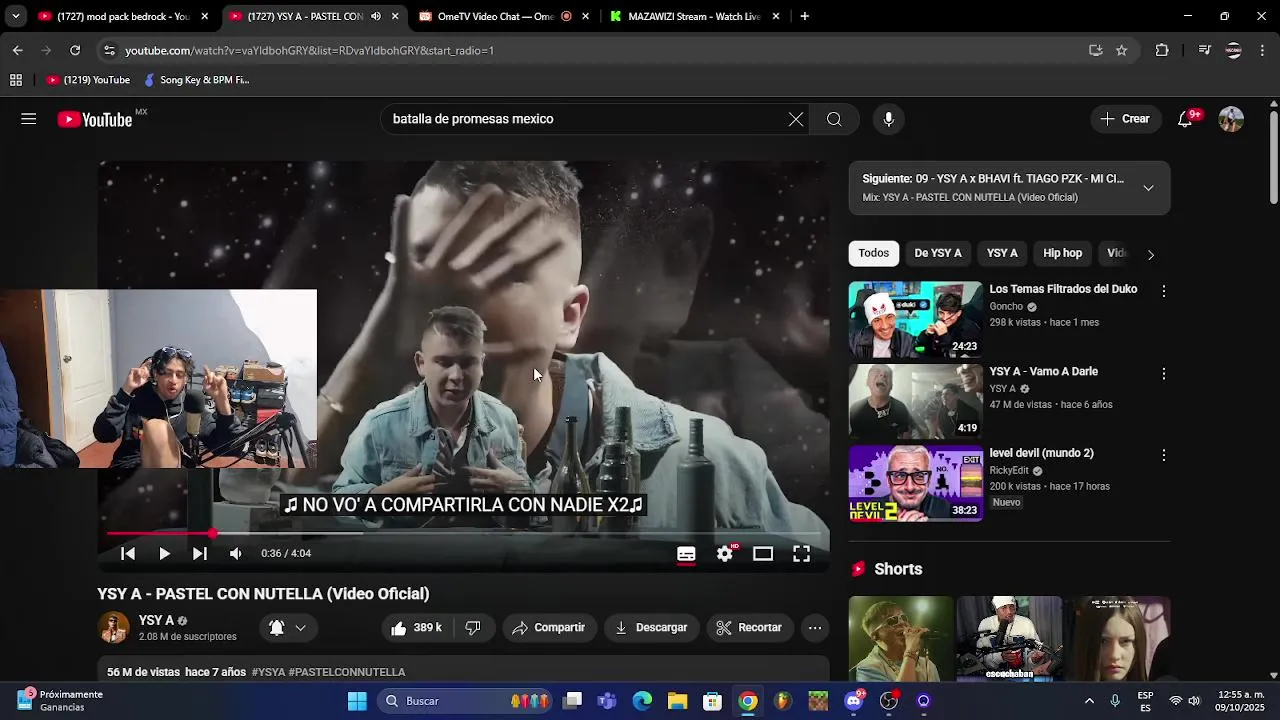This screenshot has width=1280, height=720.
Task: Go to the YouTube home logo
Action: tap(95, 119)
